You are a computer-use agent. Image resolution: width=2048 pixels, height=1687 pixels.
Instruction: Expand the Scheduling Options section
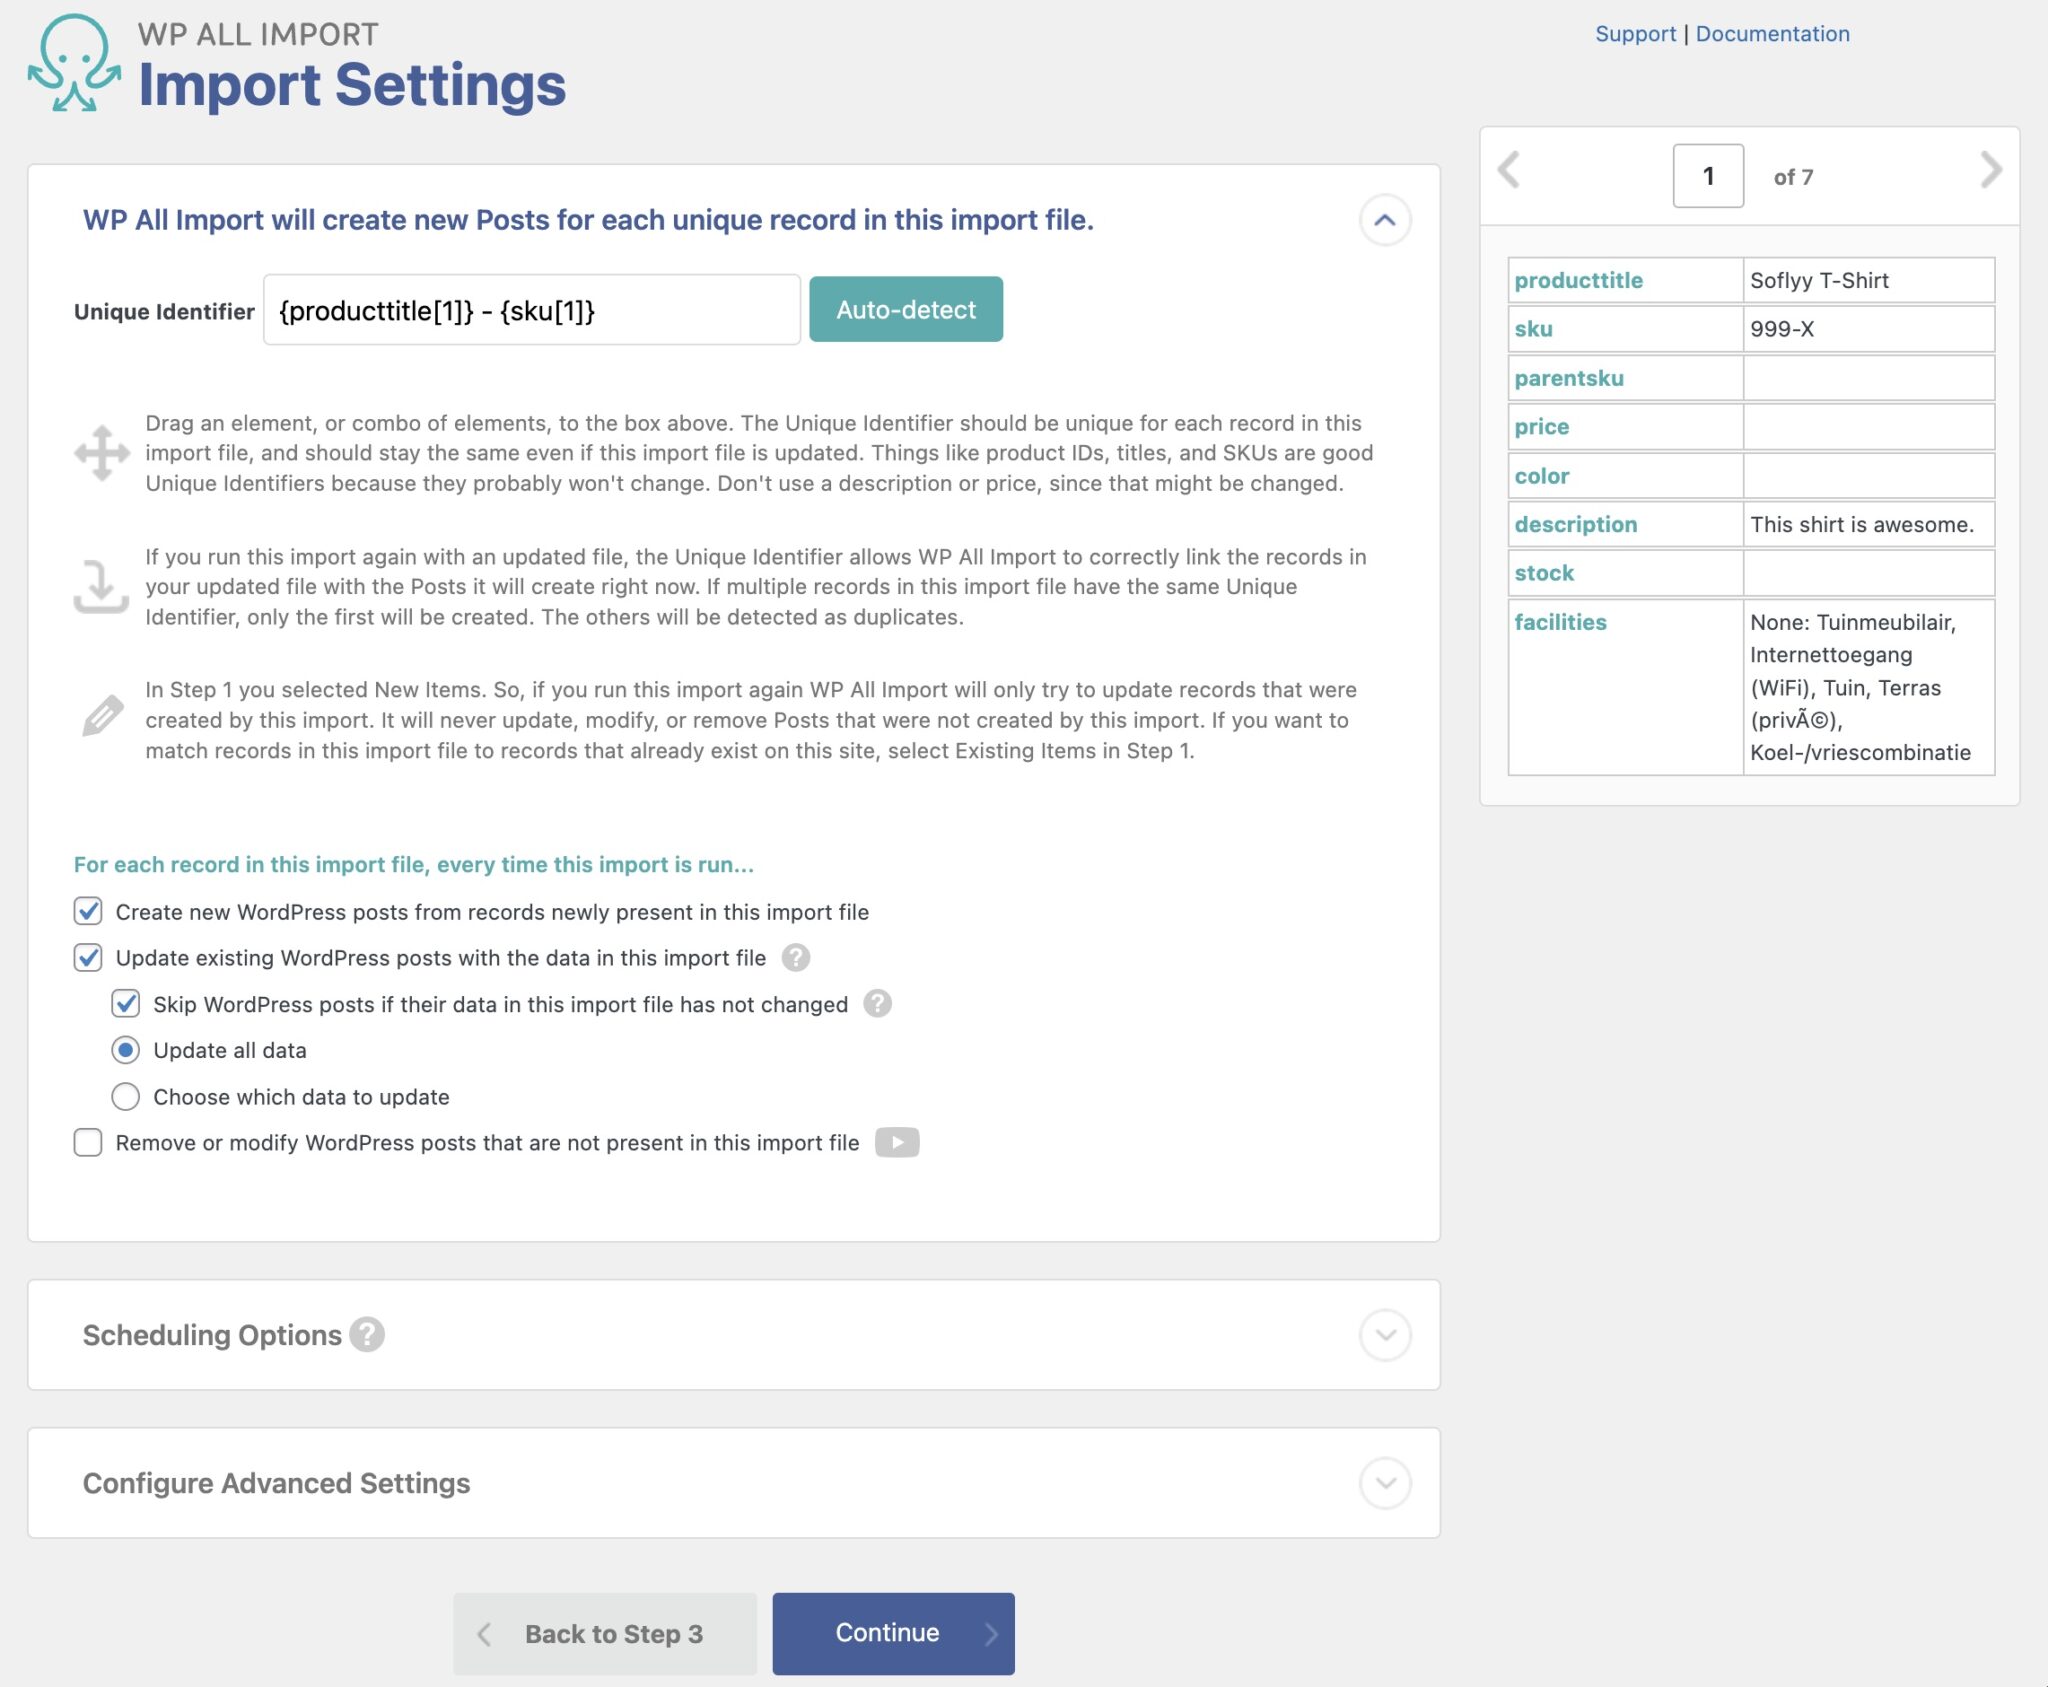point(1385,1334)
